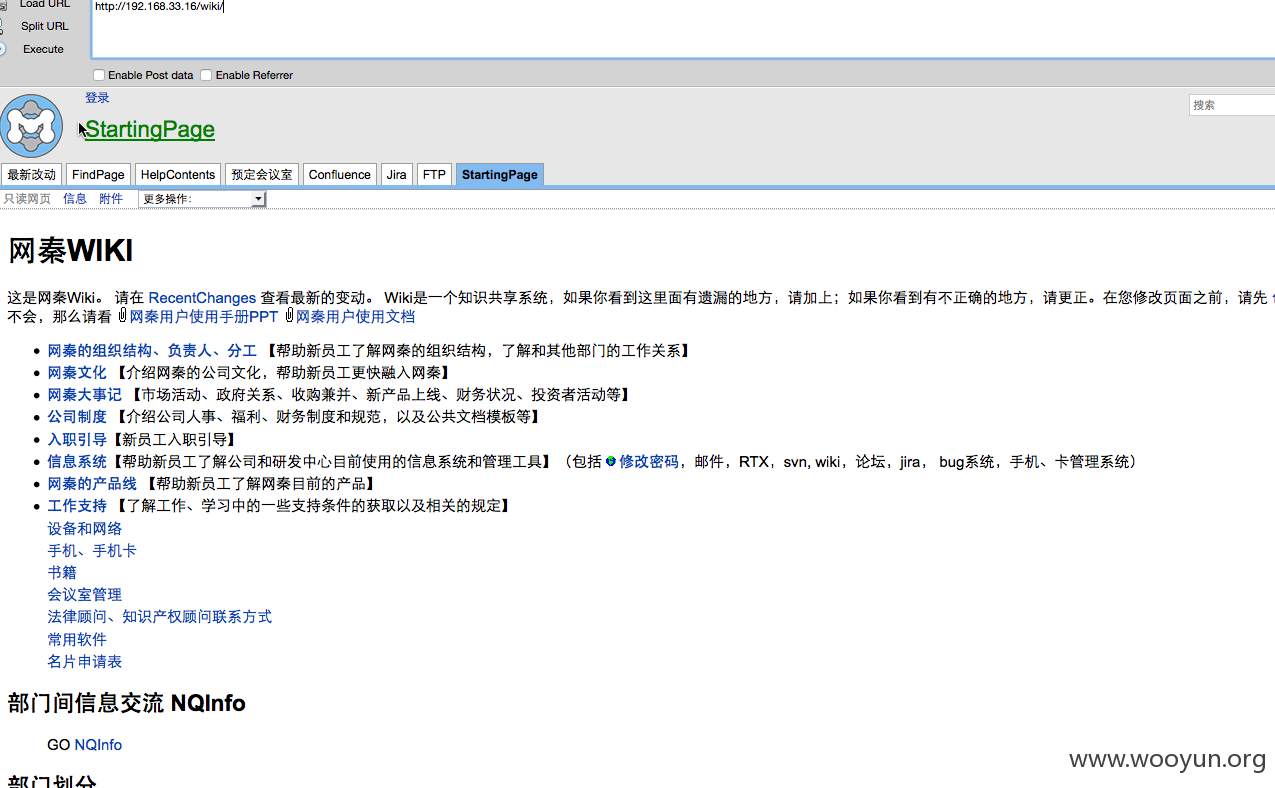The height and width of the screenshot is (788, 1275).
Task: Open the 会议室管理 link
Action: click(x=84, y=594)
